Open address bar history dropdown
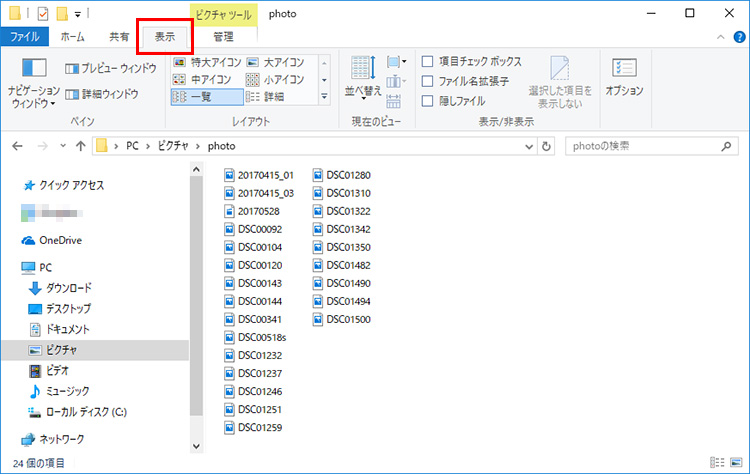The image size is (750, 474). pyautogui.click(x=529, y=146)
